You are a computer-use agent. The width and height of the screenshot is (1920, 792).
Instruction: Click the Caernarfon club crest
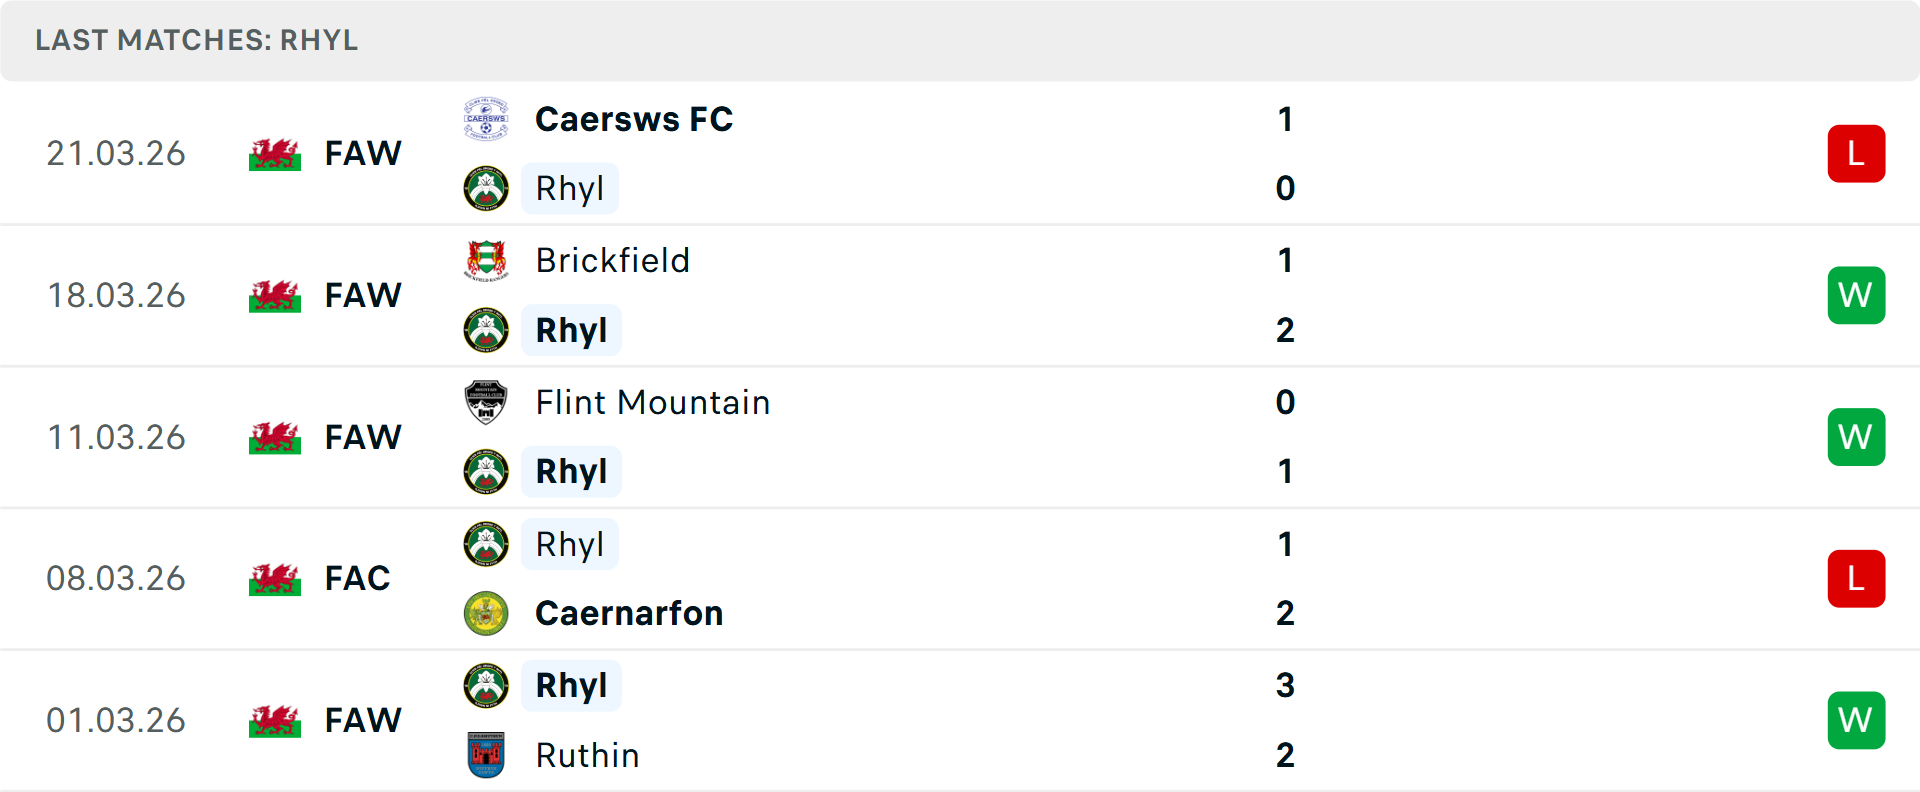(x=486, y=614)
